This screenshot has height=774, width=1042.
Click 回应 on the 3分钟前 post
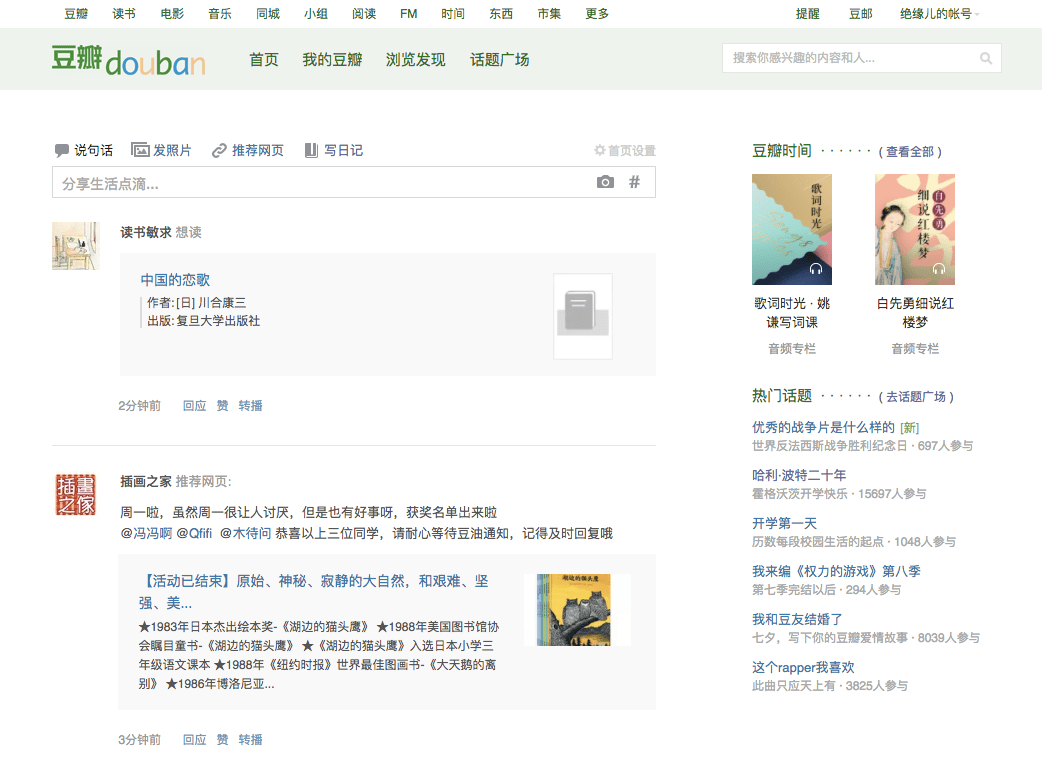(x=194, y=739)
